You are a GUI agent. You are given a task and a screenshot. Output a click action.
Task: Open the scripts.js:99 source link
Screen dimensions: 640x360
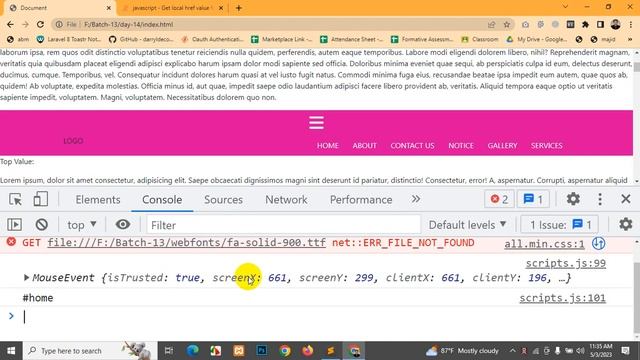pos(565,263)
